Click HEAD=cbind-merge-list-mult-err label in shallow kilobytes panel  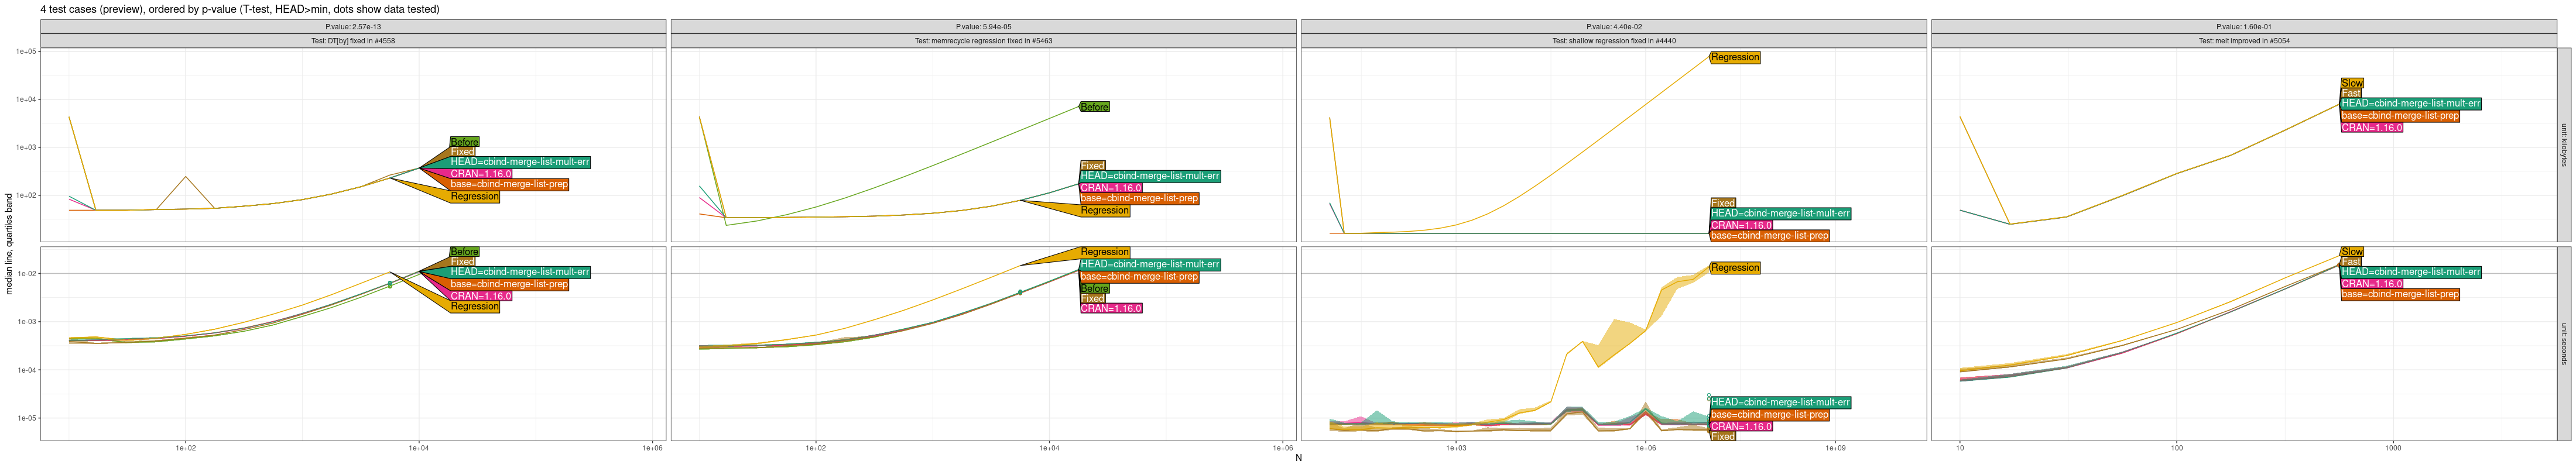[1780, 213]
